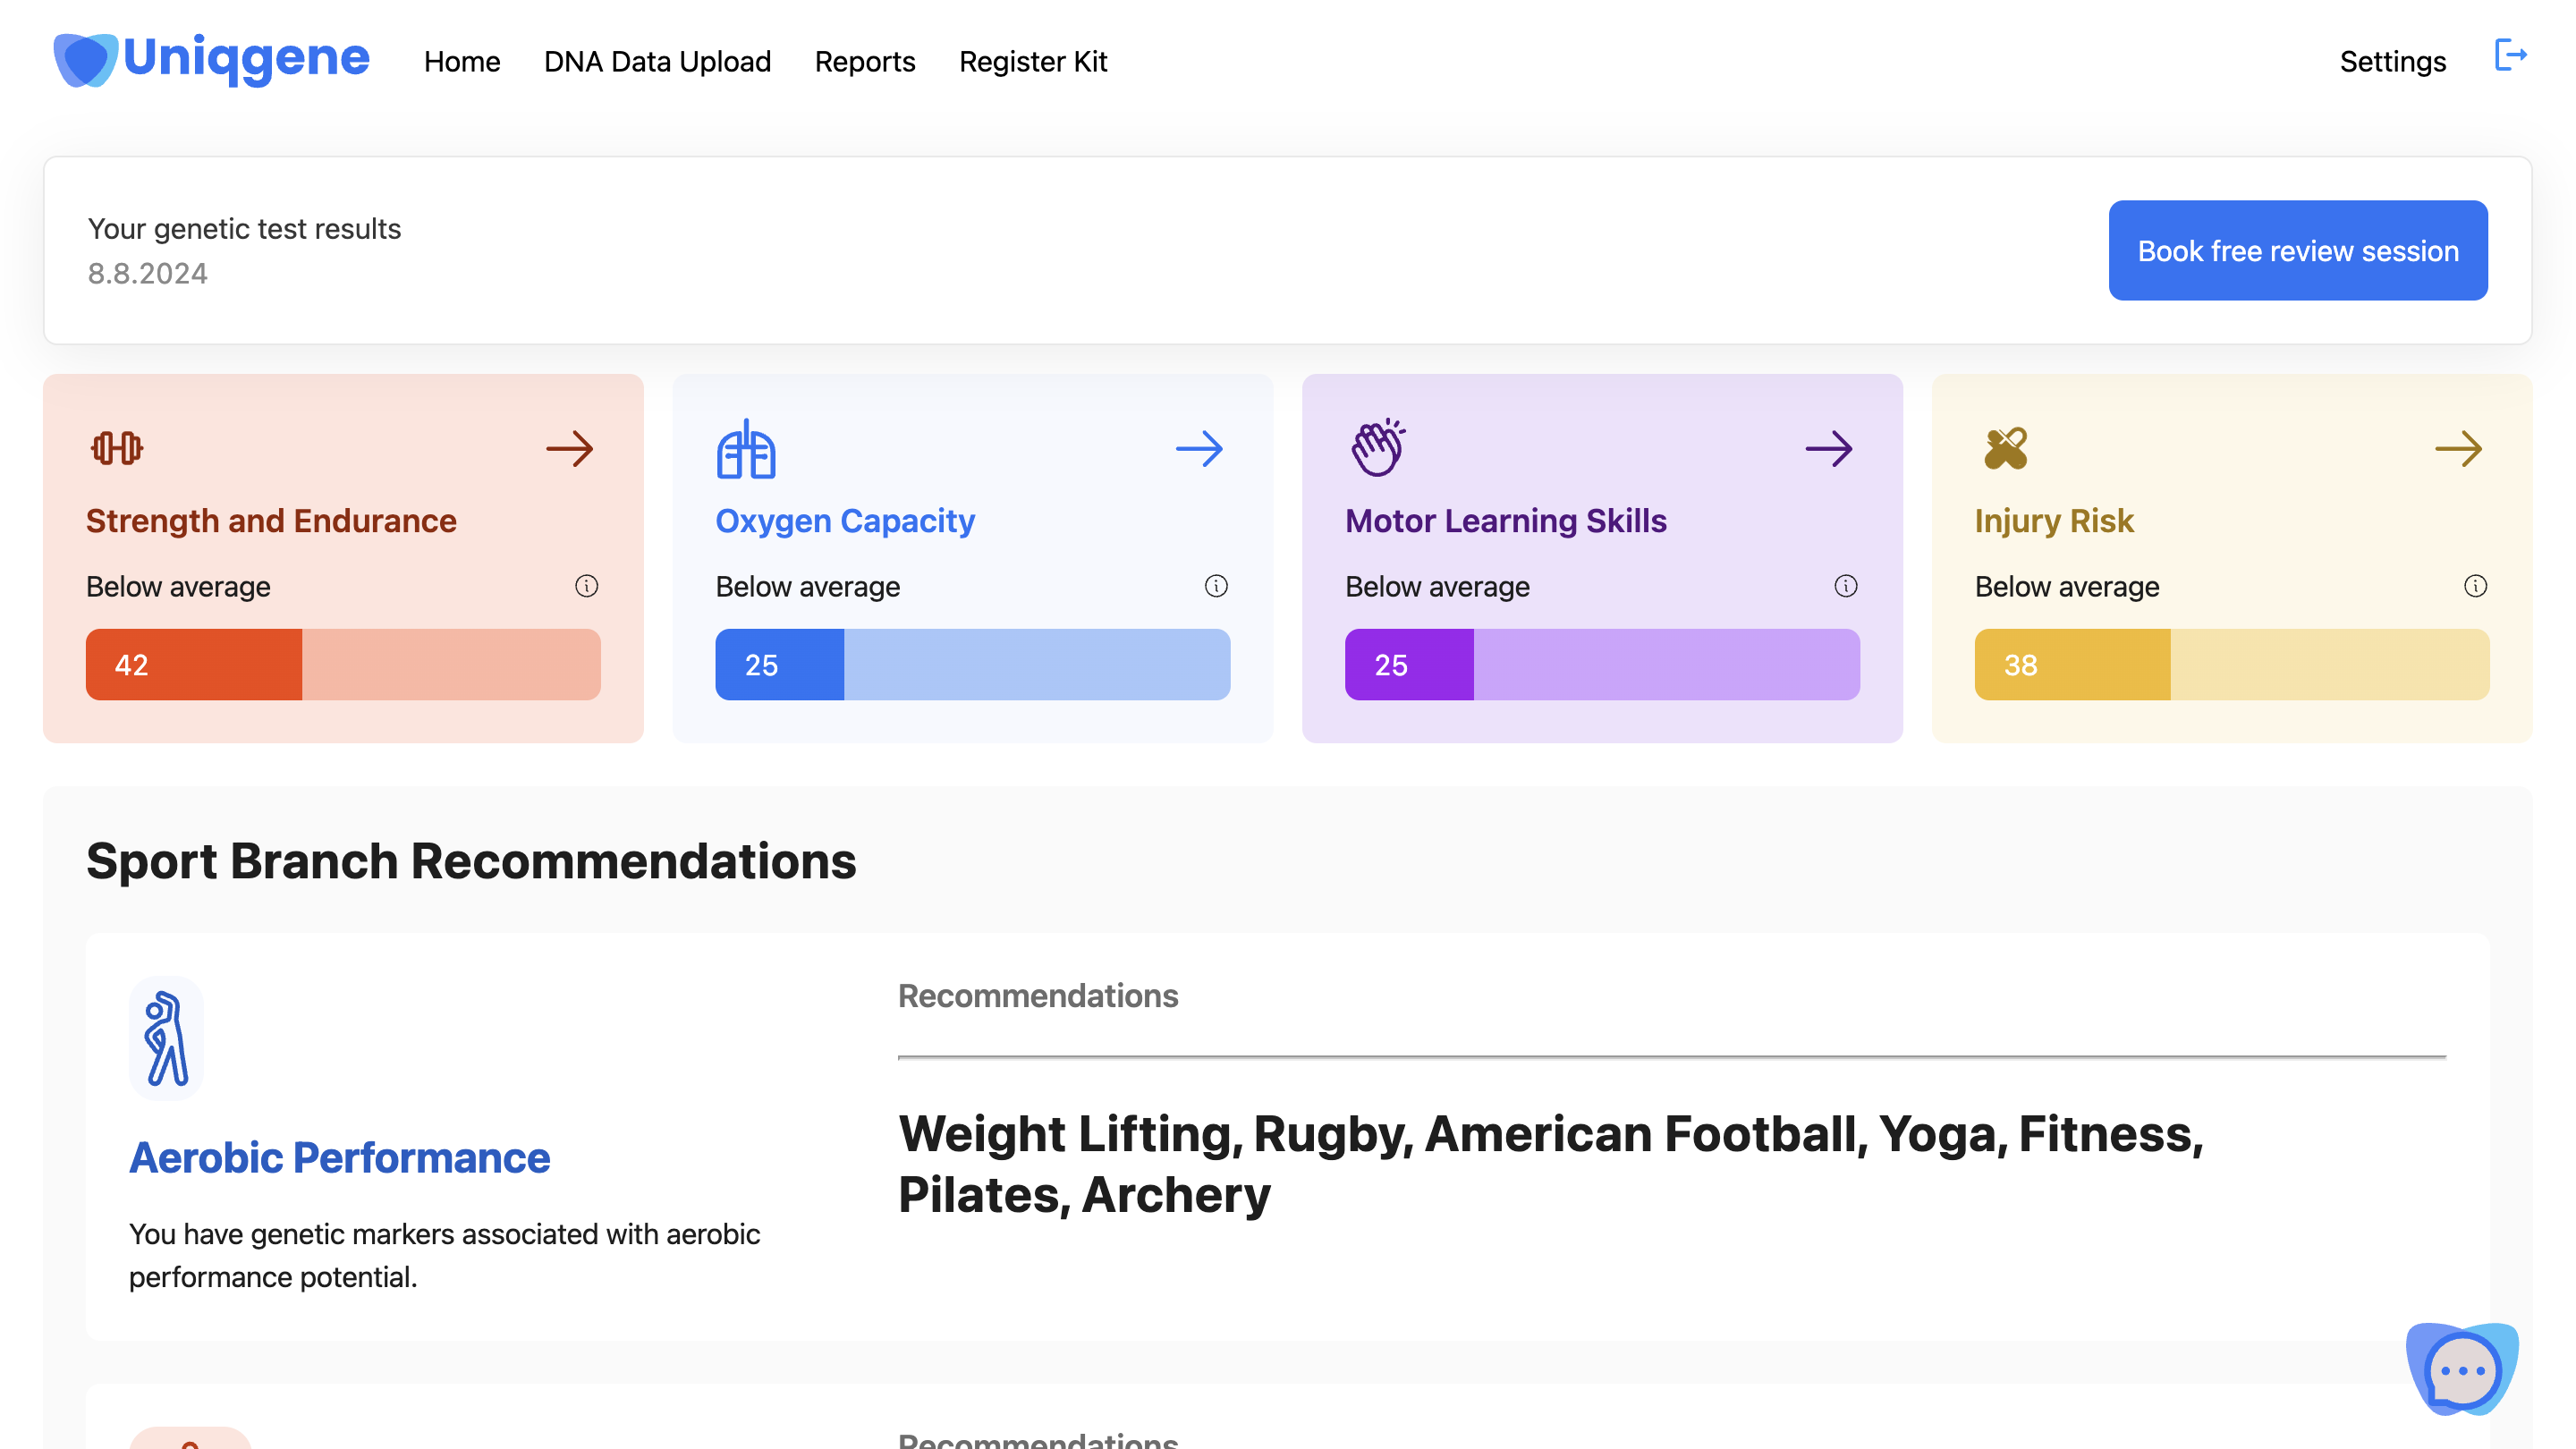The height and width of the screenshot is (1449, 2576).
Task: Click the Oxygen Capacity progress bar
Action: [x=973, y=664]
